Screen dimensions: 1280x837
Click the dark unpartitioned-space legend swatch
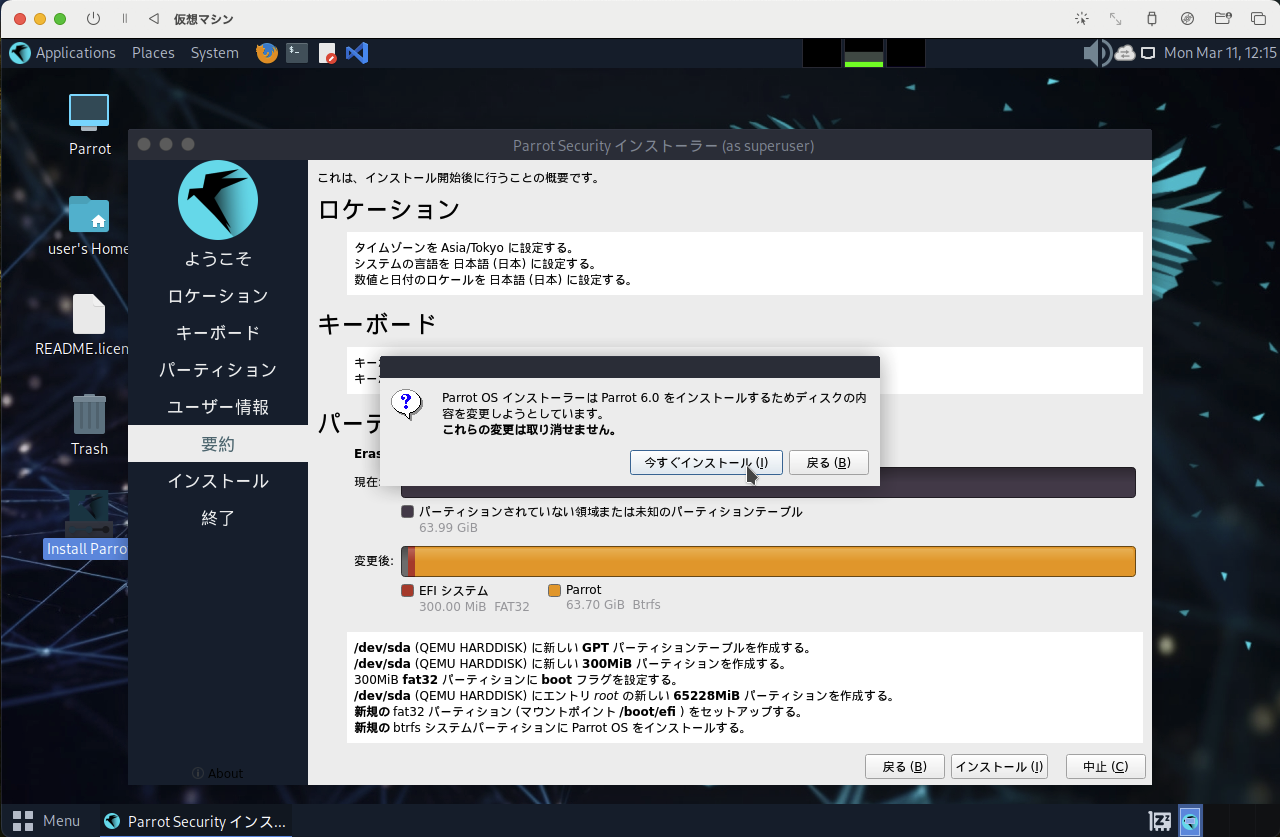(x=407, y=511)
